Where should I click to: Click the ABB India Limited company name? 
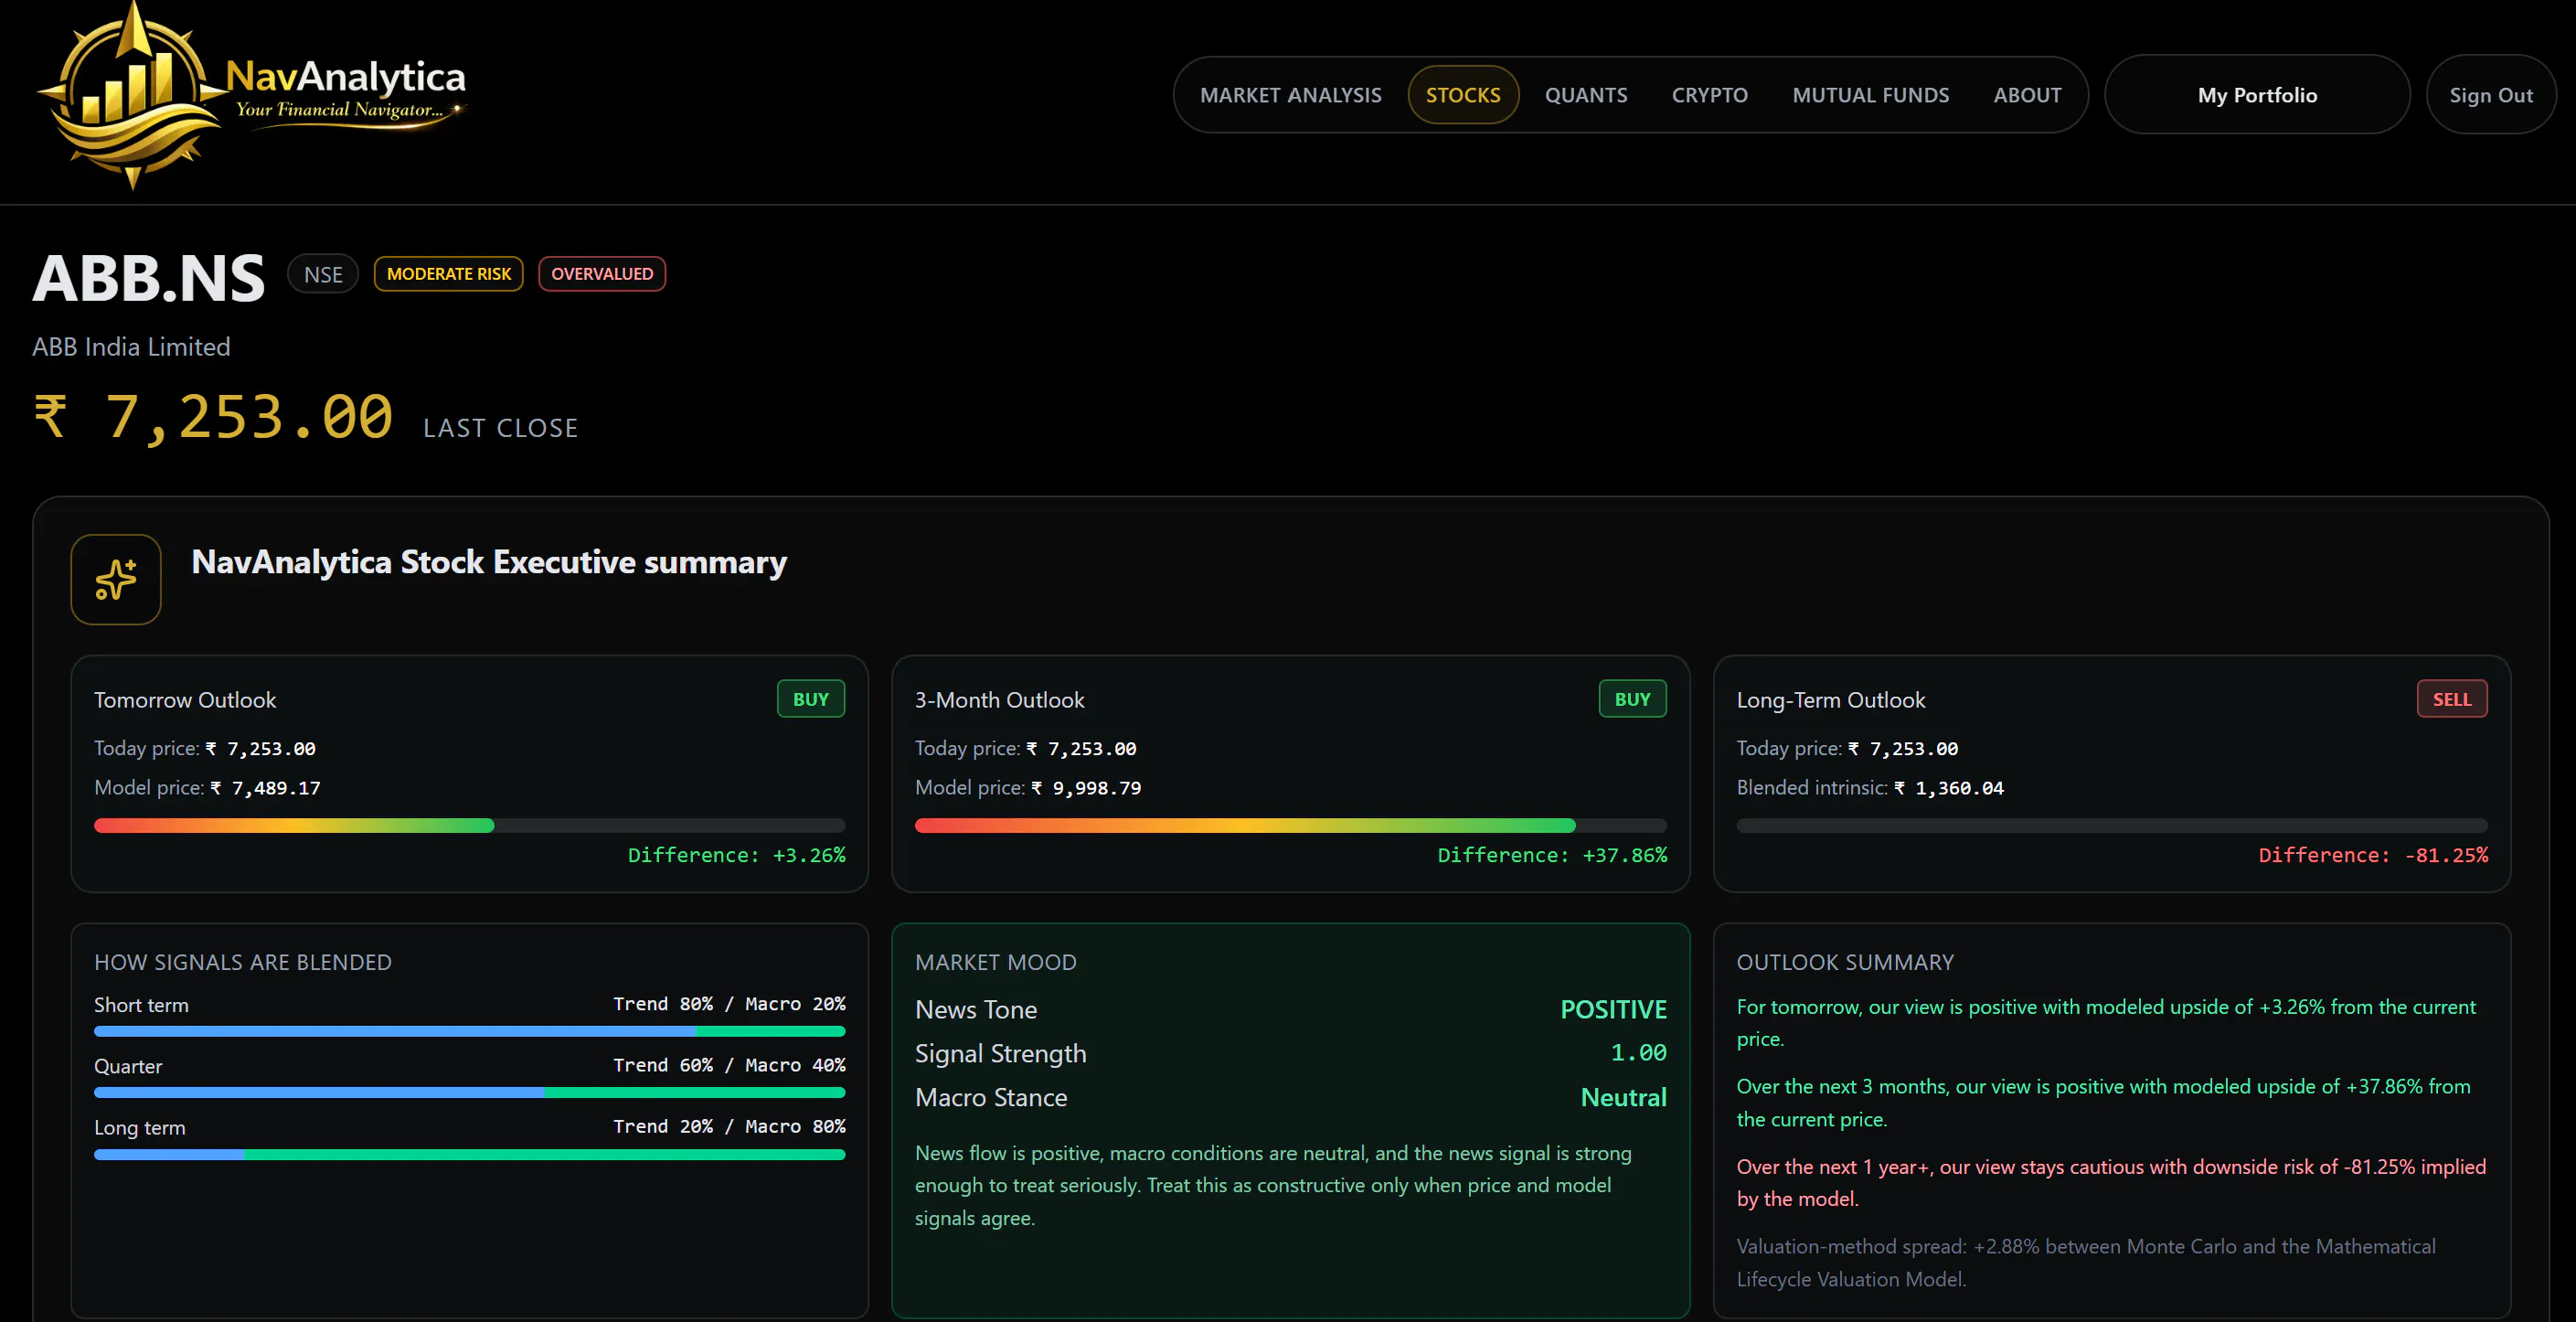coord(131,347)
